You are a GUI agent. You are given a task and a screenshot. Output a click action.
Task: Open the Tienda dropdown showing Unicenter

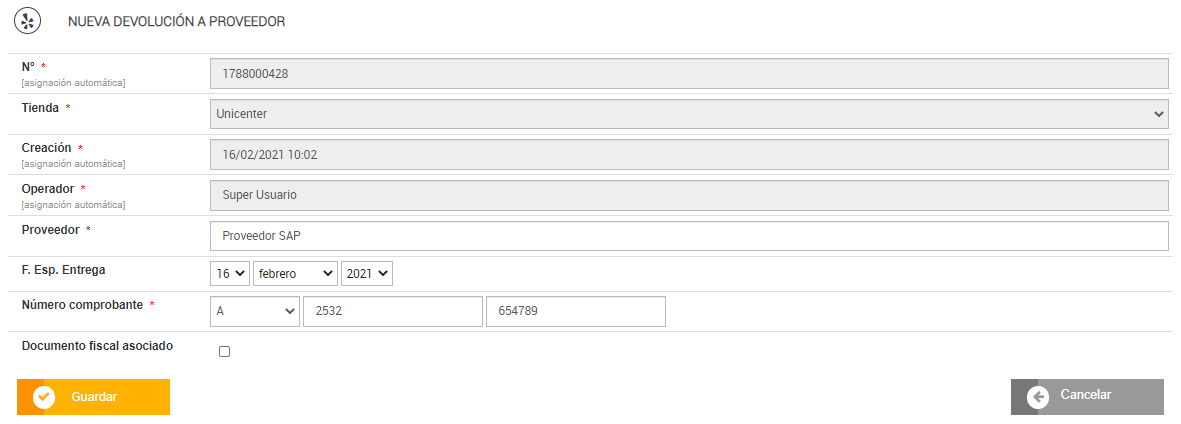(689, 115)
